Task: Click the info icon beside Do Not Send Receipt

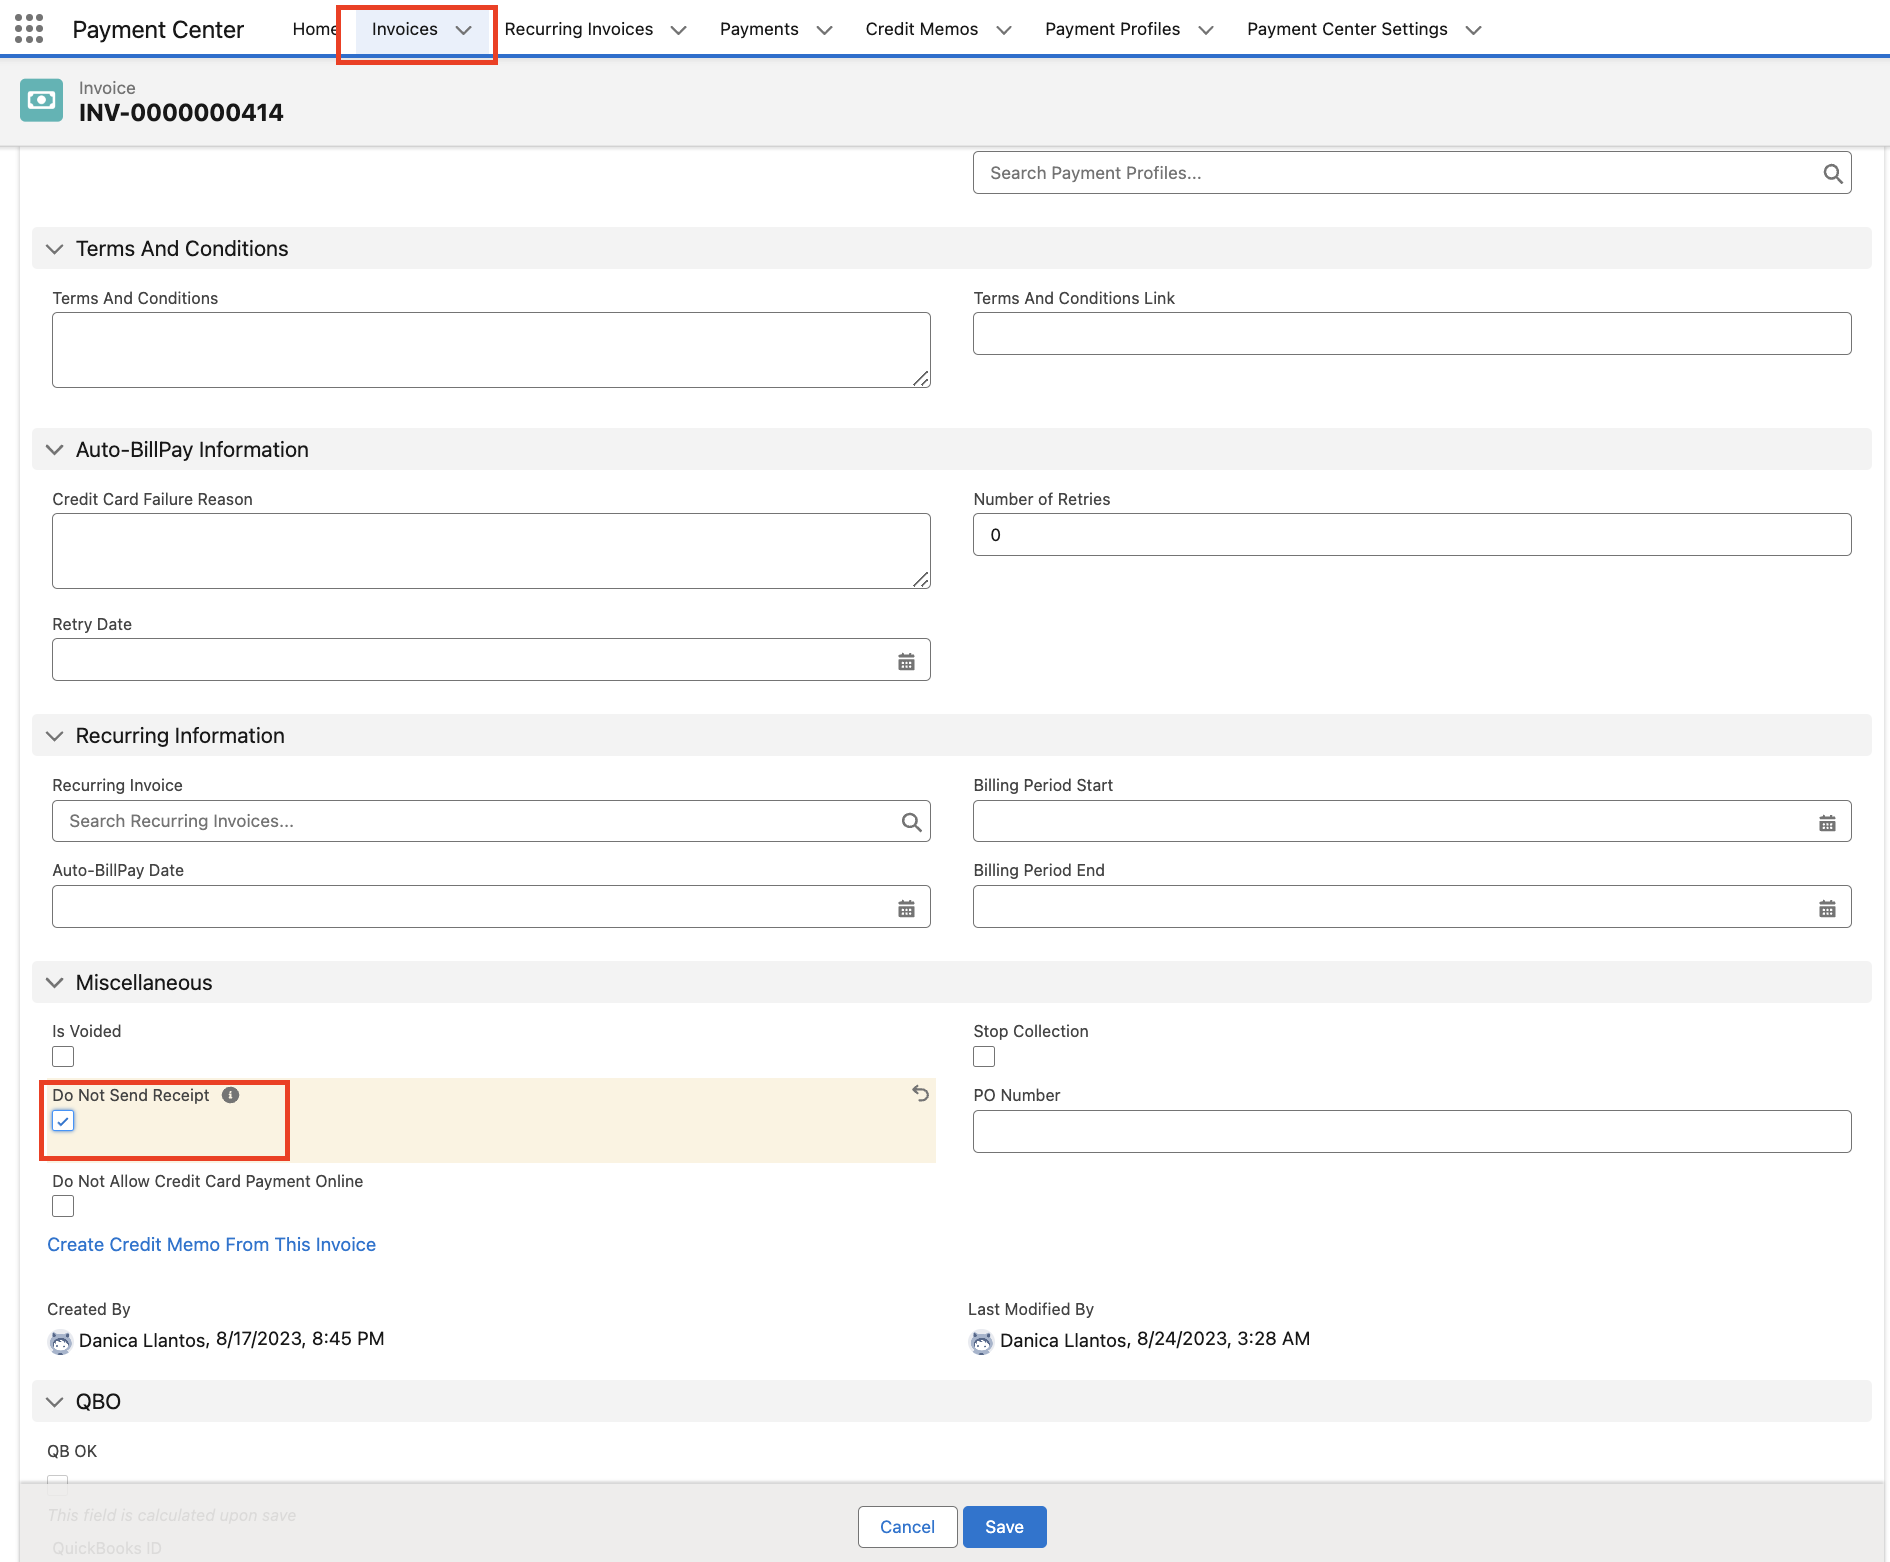Action: (231, 1095)
